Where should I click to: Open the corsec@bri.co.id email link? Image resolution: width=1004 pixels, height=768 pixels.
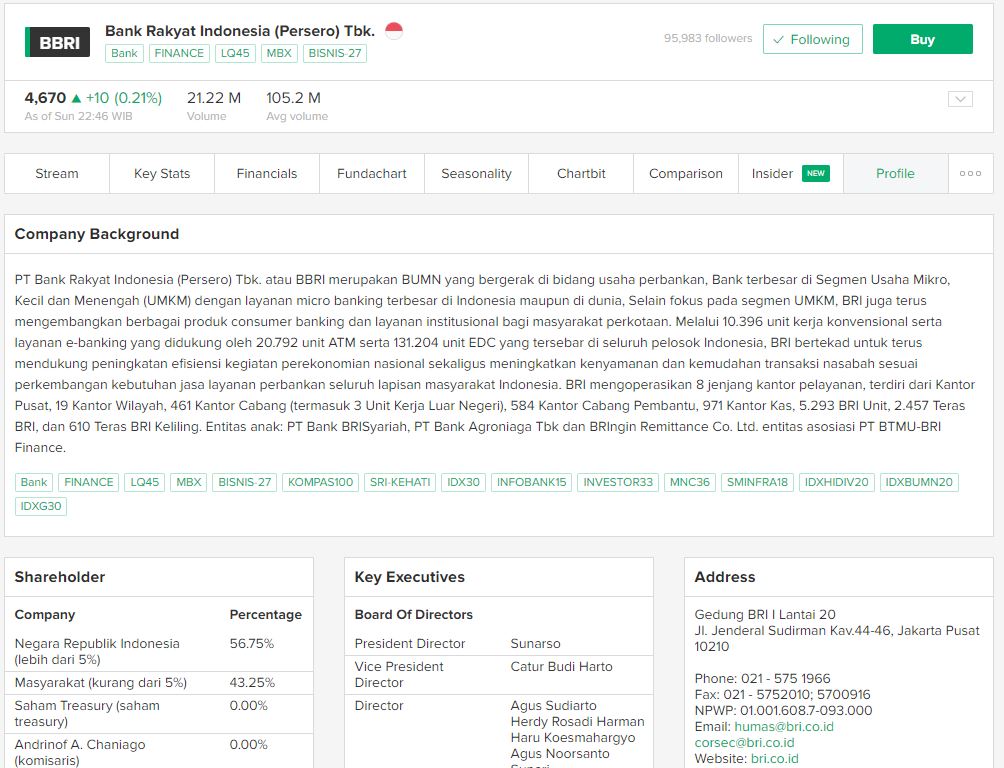744,742
